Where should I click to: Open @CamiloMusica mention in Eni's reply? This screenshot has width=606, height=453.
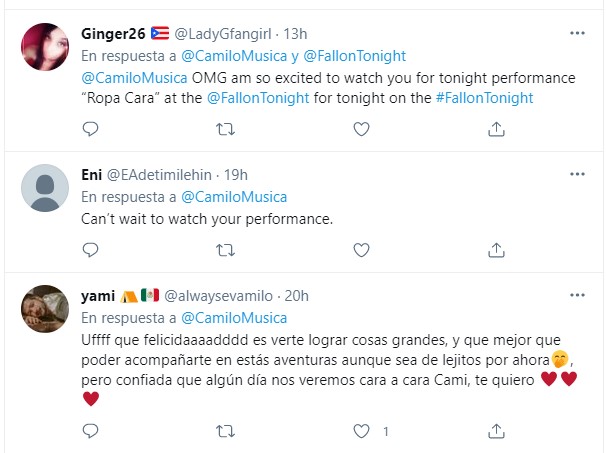(x=237, y=196)
